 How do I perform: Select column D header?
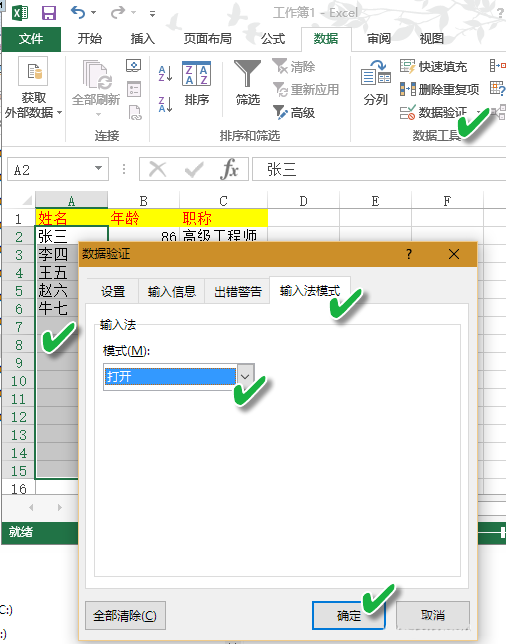(x=304, y=200)
